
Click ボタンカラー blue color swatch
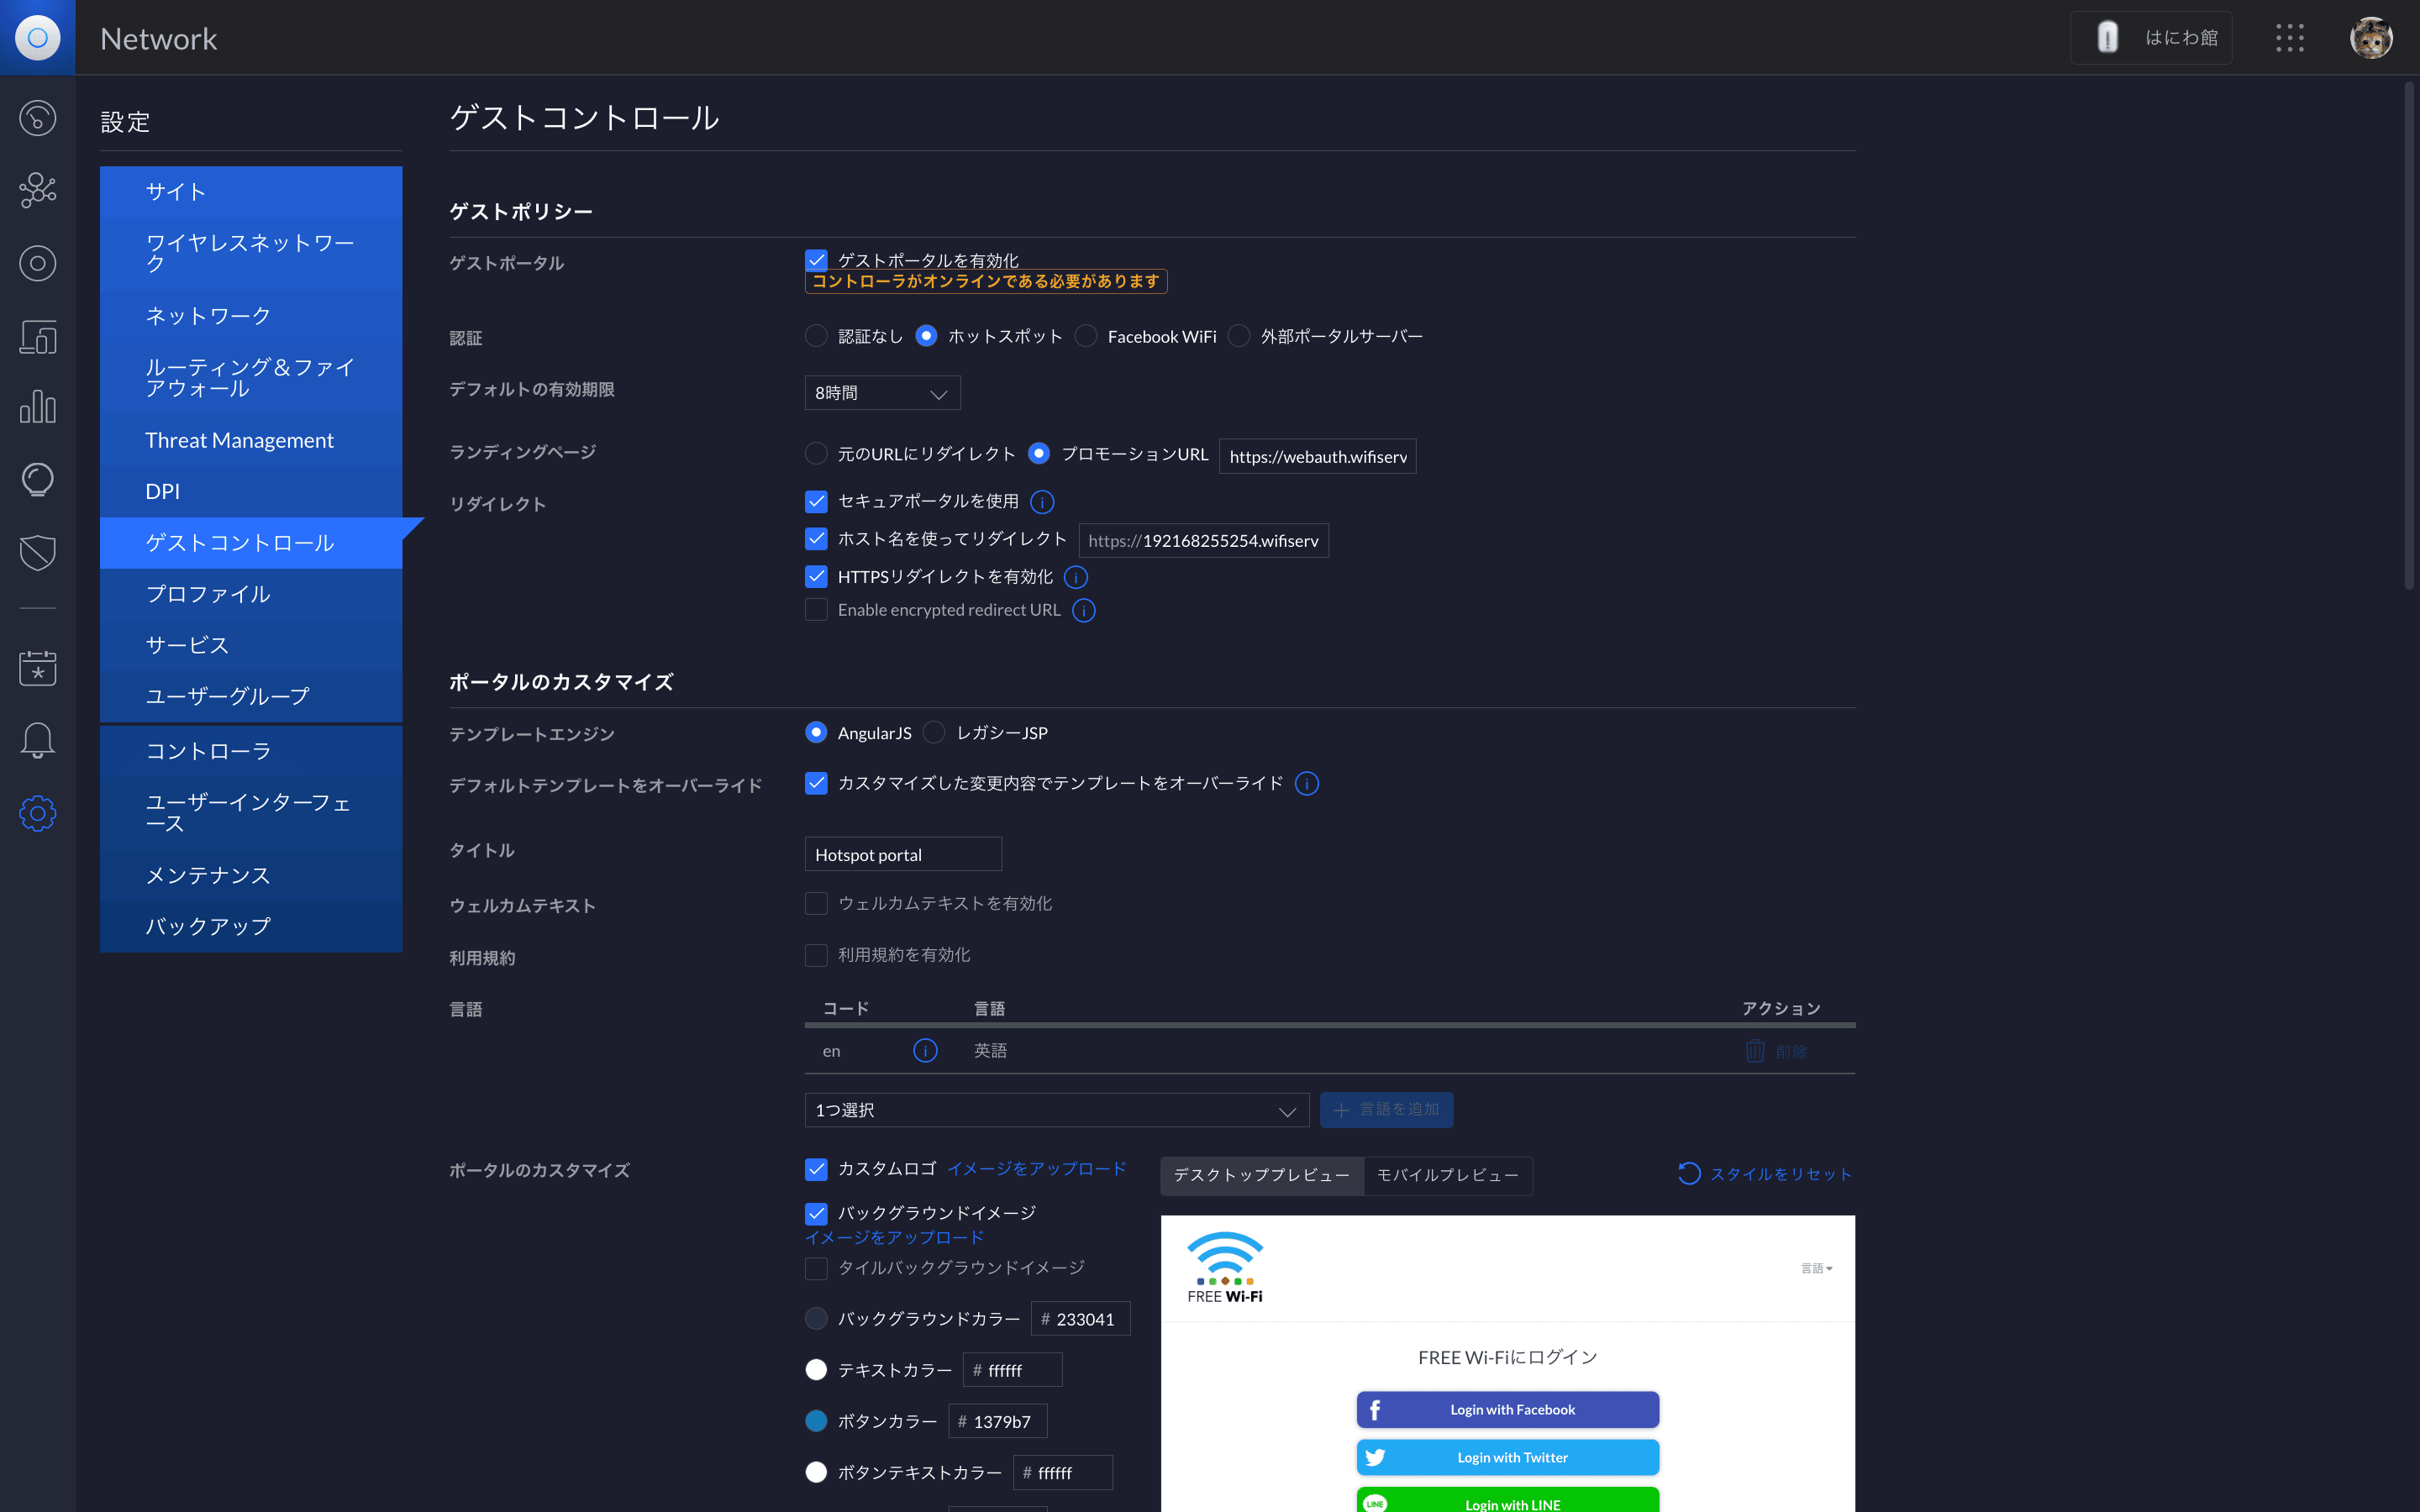(x=816, y=1421)
